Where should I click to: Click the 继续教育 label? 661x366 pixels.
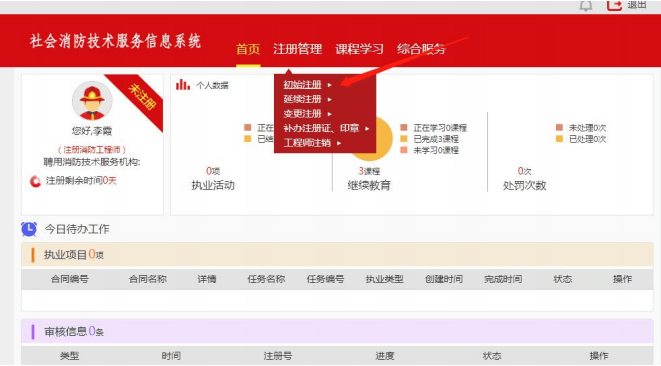click(x=369, y=186)
